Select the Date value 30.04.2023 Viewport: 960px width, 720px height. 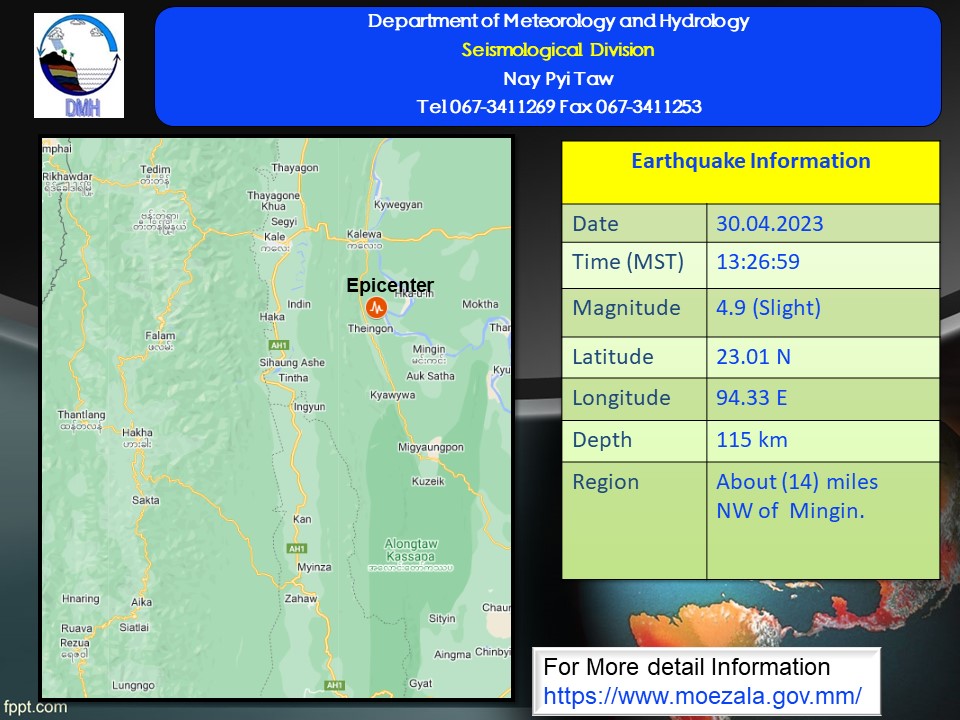pyautogui.click(x=770, y=224)
